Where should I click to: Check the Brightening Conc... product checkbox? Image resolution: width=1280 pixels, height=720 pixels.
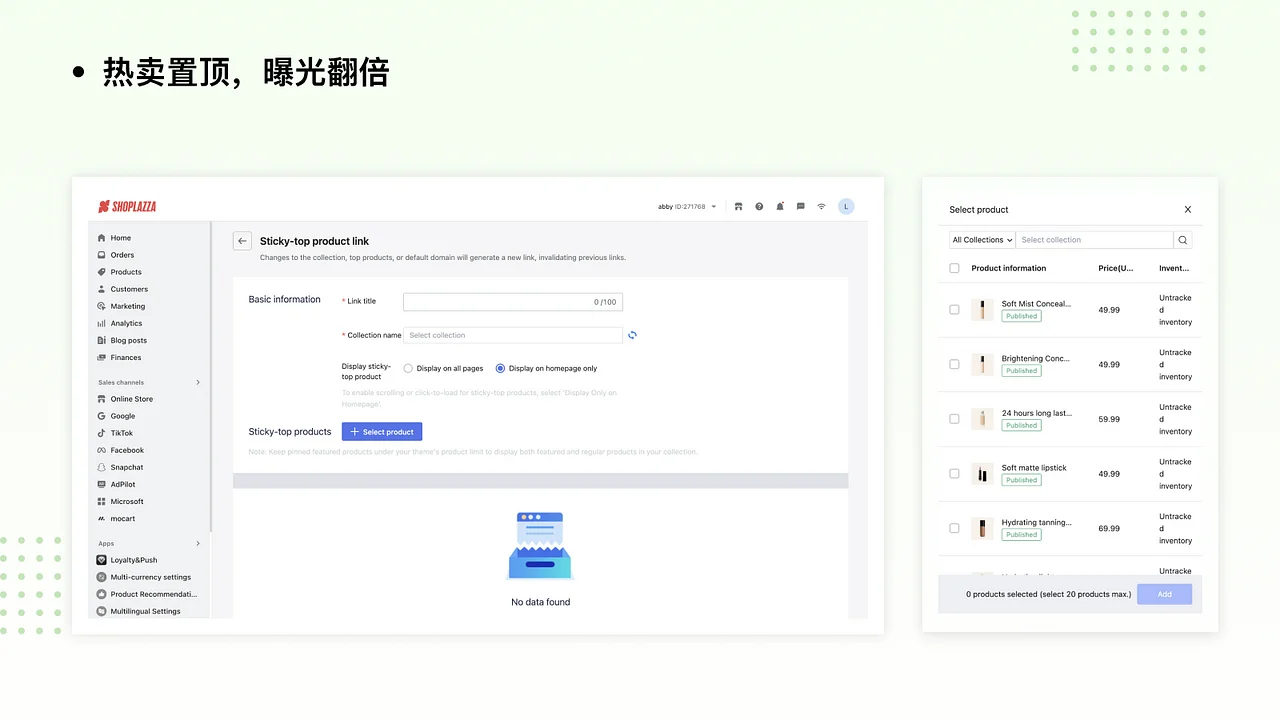coord(954,364)
